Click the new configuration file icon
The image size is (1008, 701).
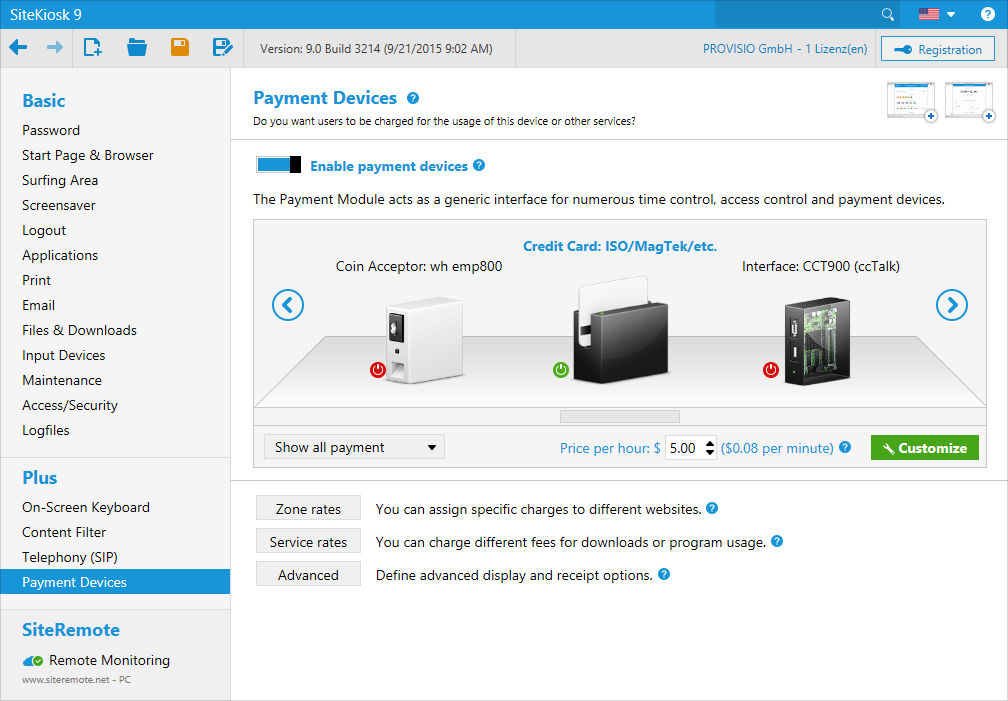pyautogui.click(x=93, y=47)
